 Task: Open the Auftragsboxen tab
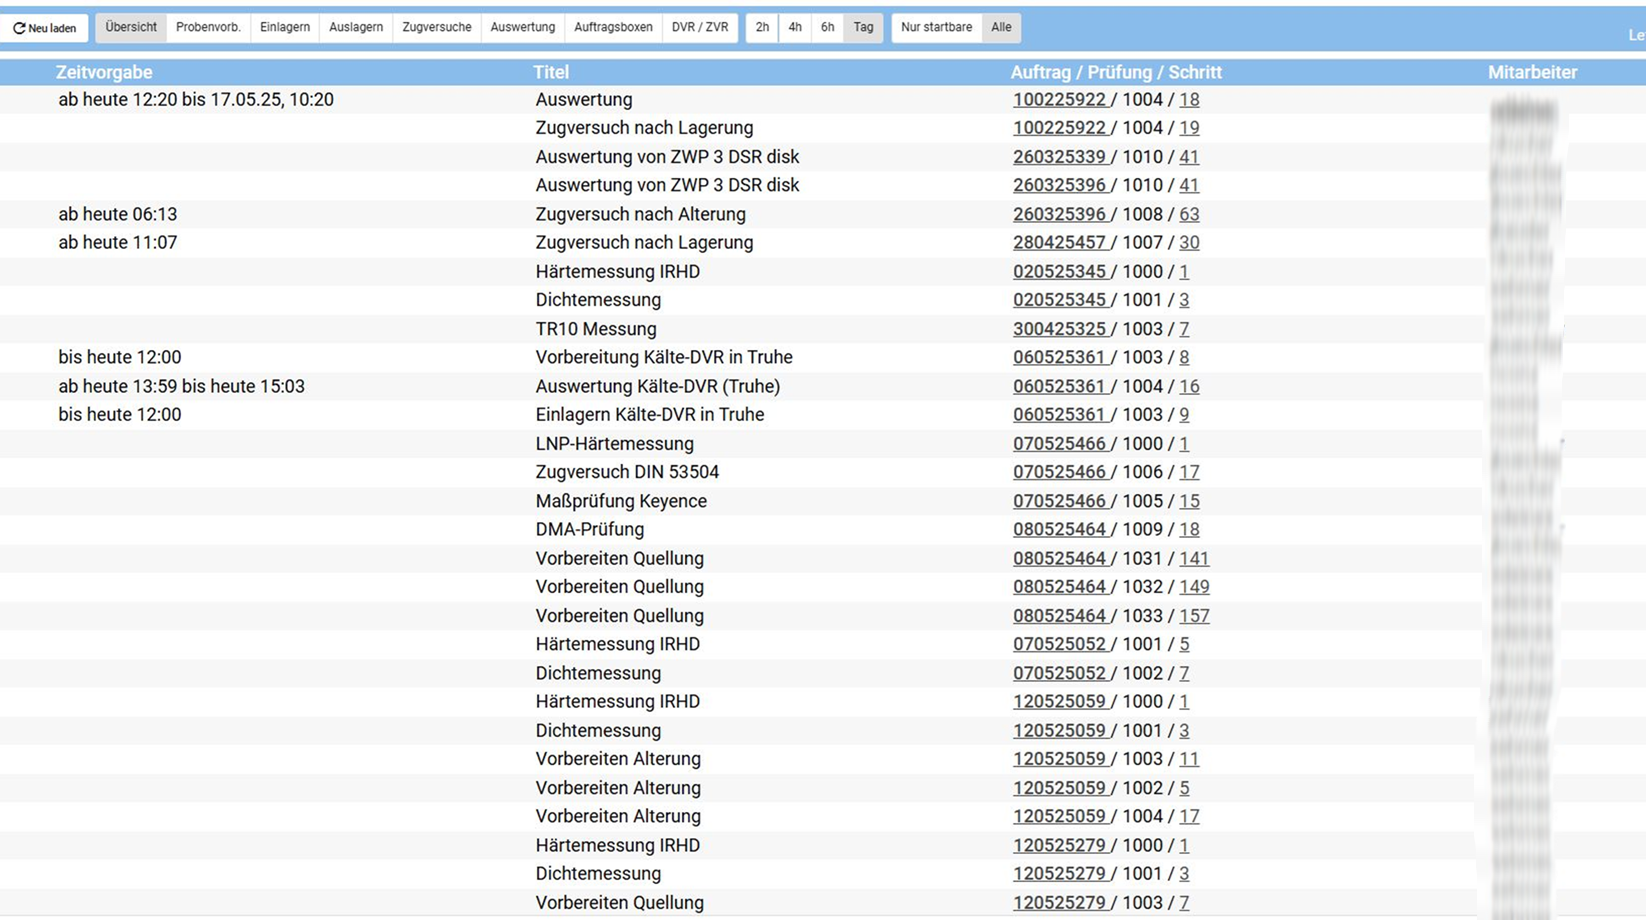(613, 28)
